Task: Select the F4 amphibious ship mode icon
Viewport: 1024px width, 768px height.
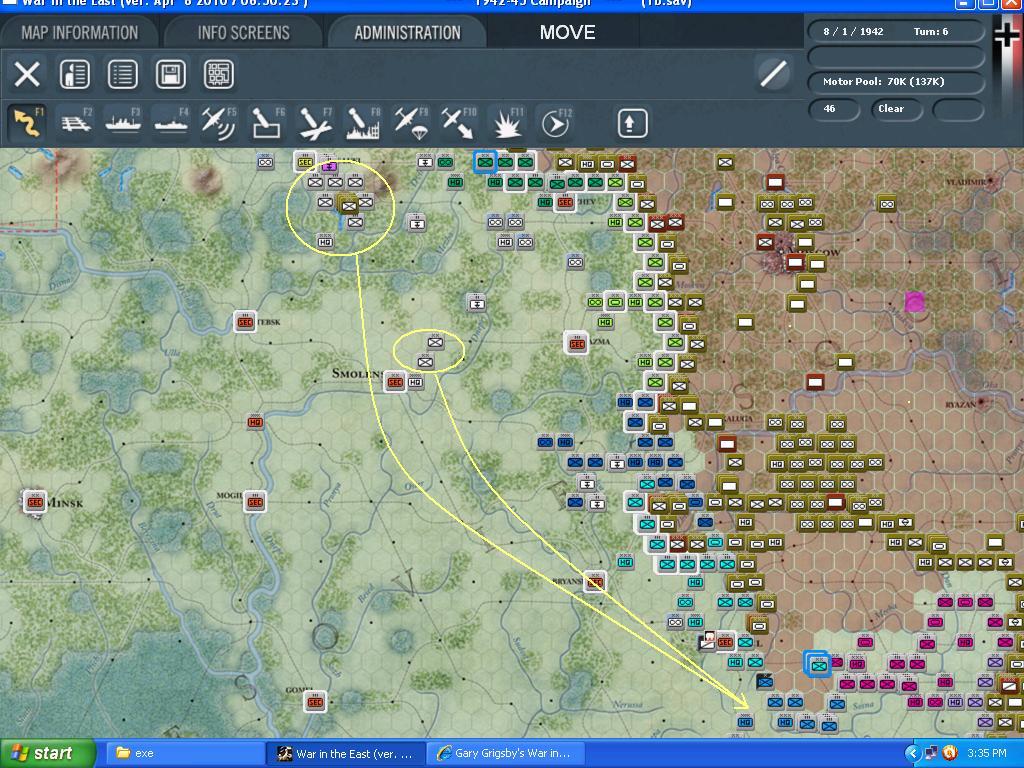Action: (x=171, y=123)
